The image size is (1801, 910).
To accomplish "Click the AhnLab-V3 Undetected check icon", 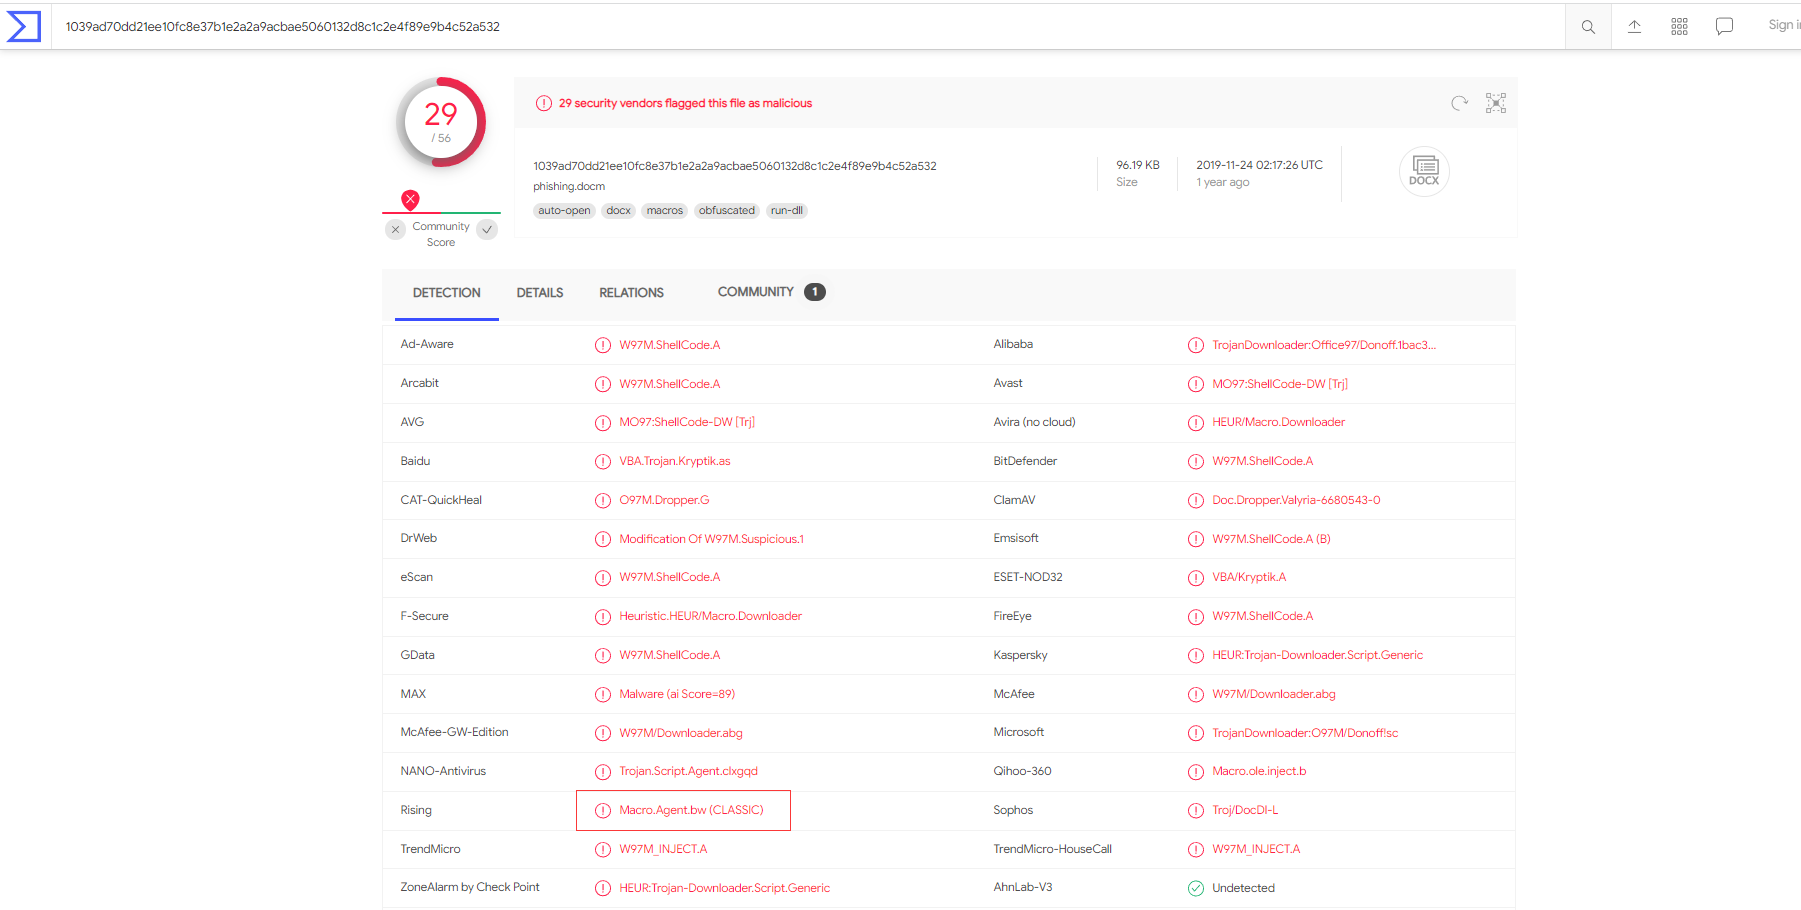I will click(x=1196, y=888).
